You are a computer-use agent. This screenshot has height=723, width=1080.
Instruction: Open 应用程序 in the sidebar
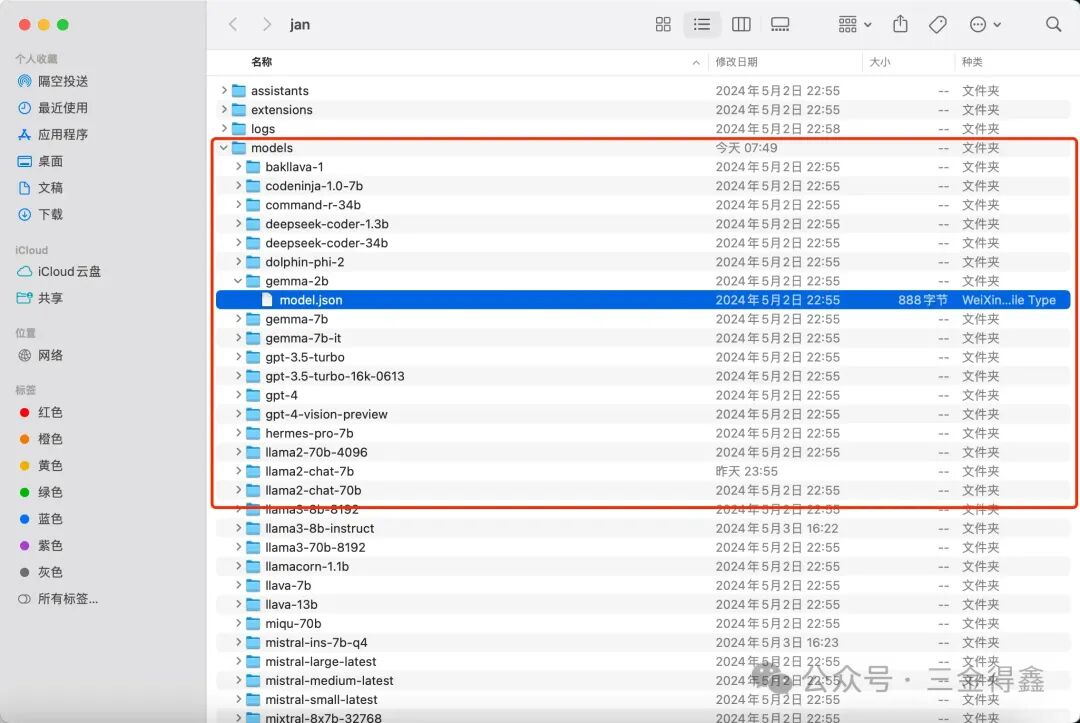[63, 134]
